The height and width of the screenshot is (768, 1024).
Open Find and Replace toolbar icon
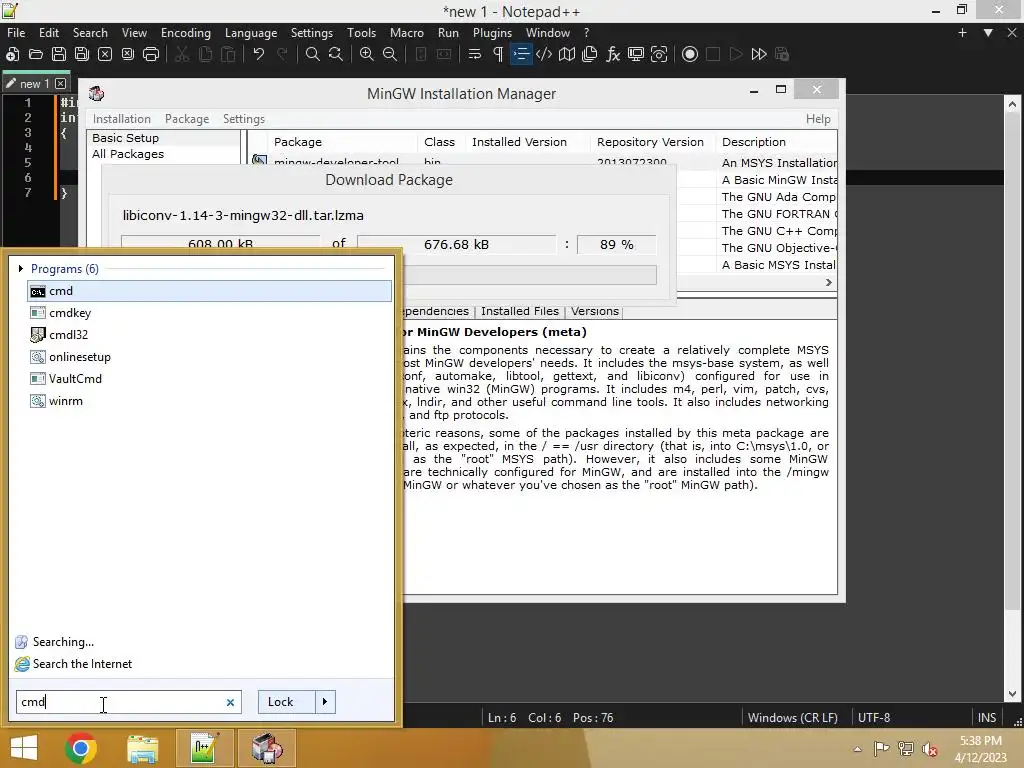coord(336,54)
